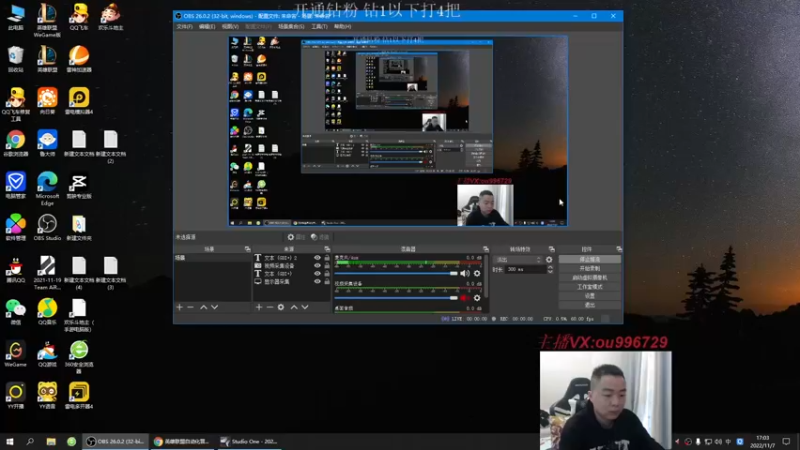
Task: Select the 场景 item in scenes list
Action: 213,258
